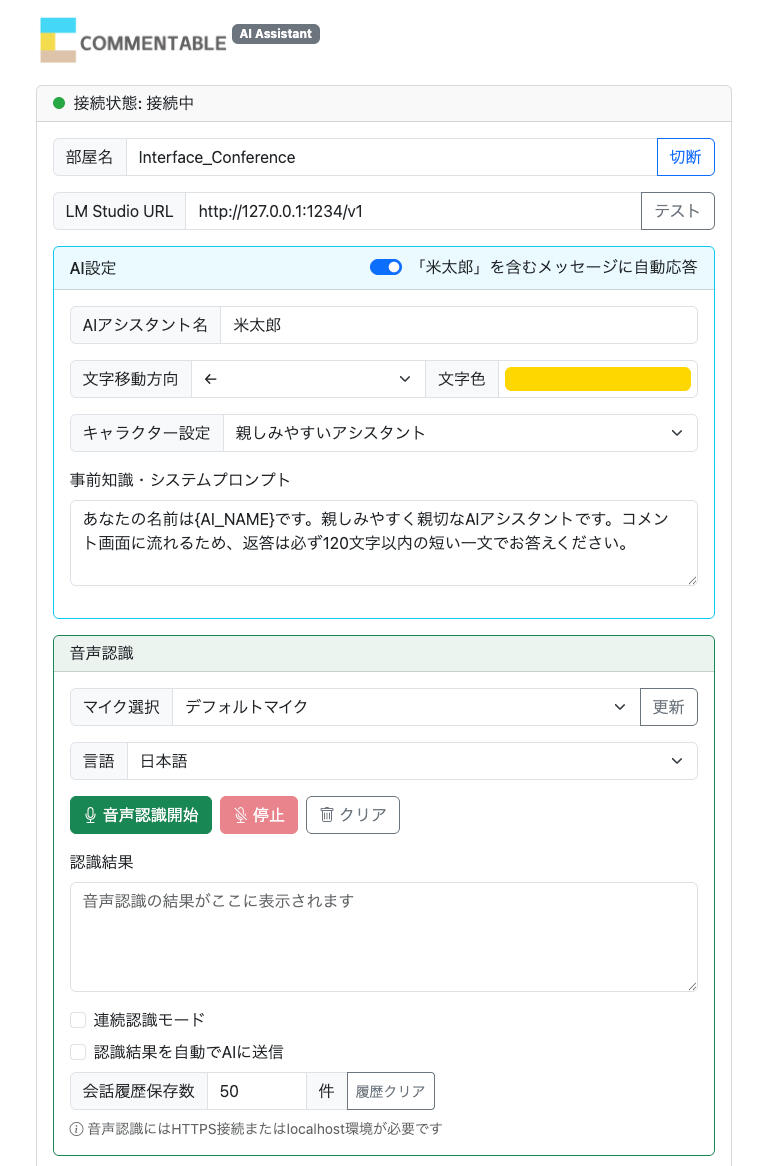Open the yellow 文字色 color picker

598,379
